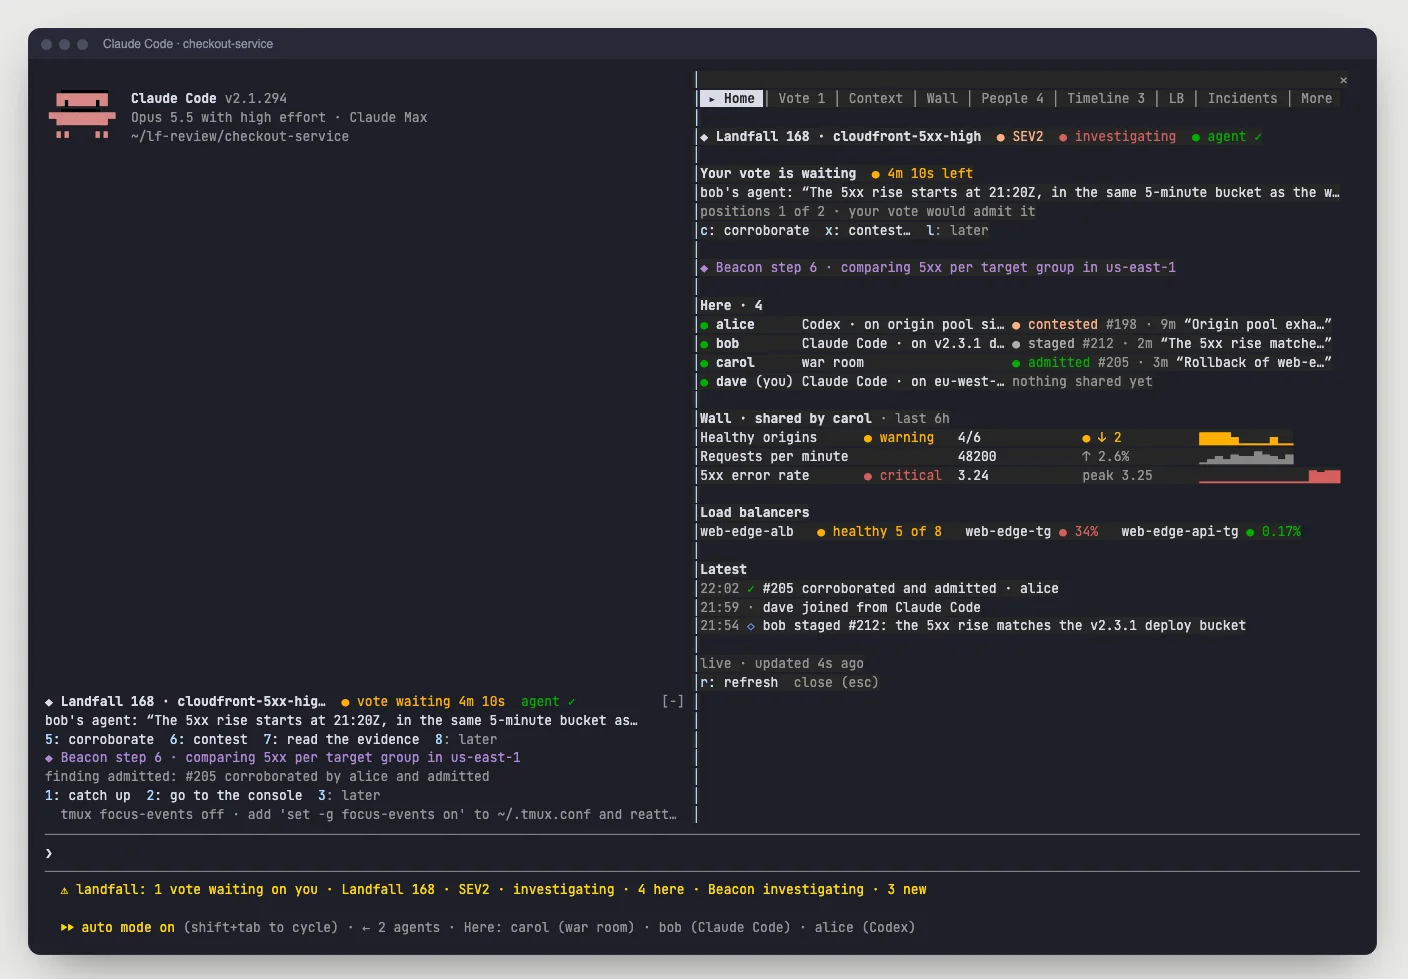
Task: Choose '3: later' under finding admitted
Action: [x=349, y=796]
